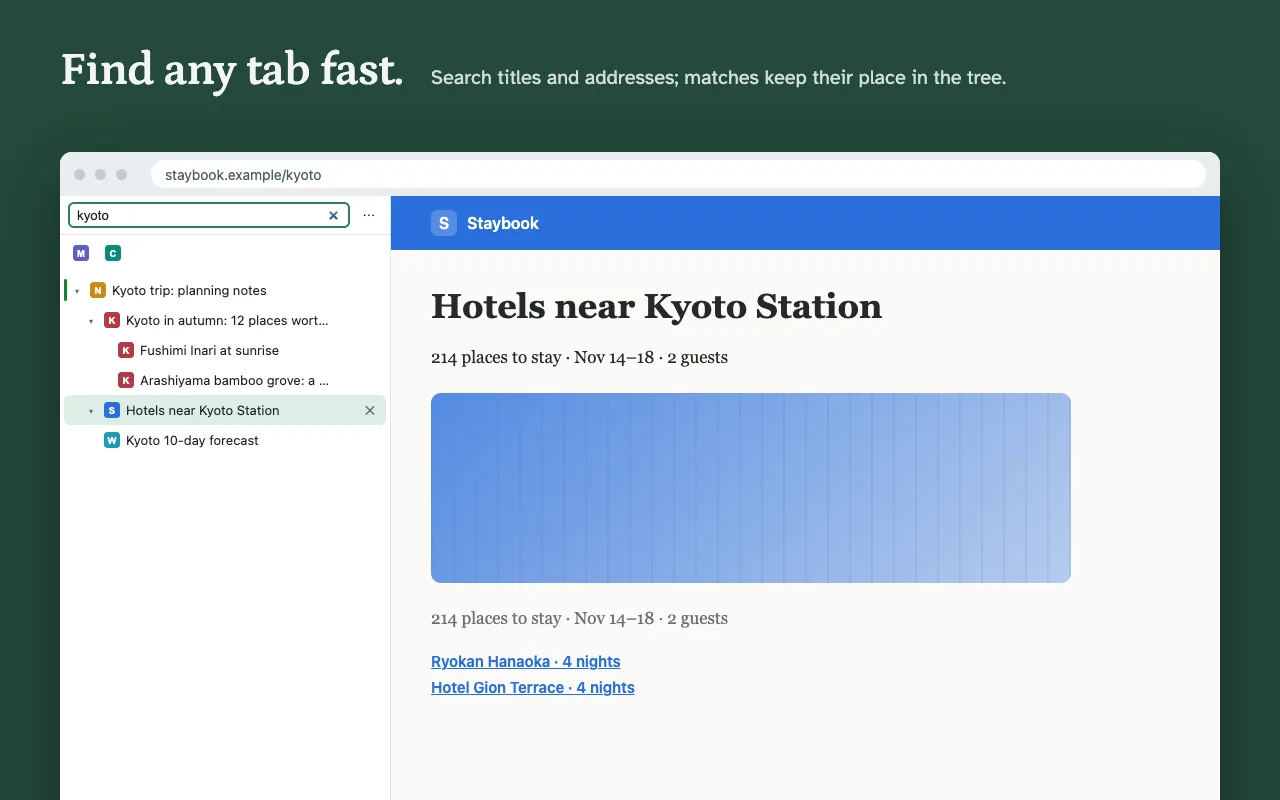This screenshot has height=800, width=1280.
Task: Click the Kyoto trip planning notes favicon
Action: pos(98,290)
